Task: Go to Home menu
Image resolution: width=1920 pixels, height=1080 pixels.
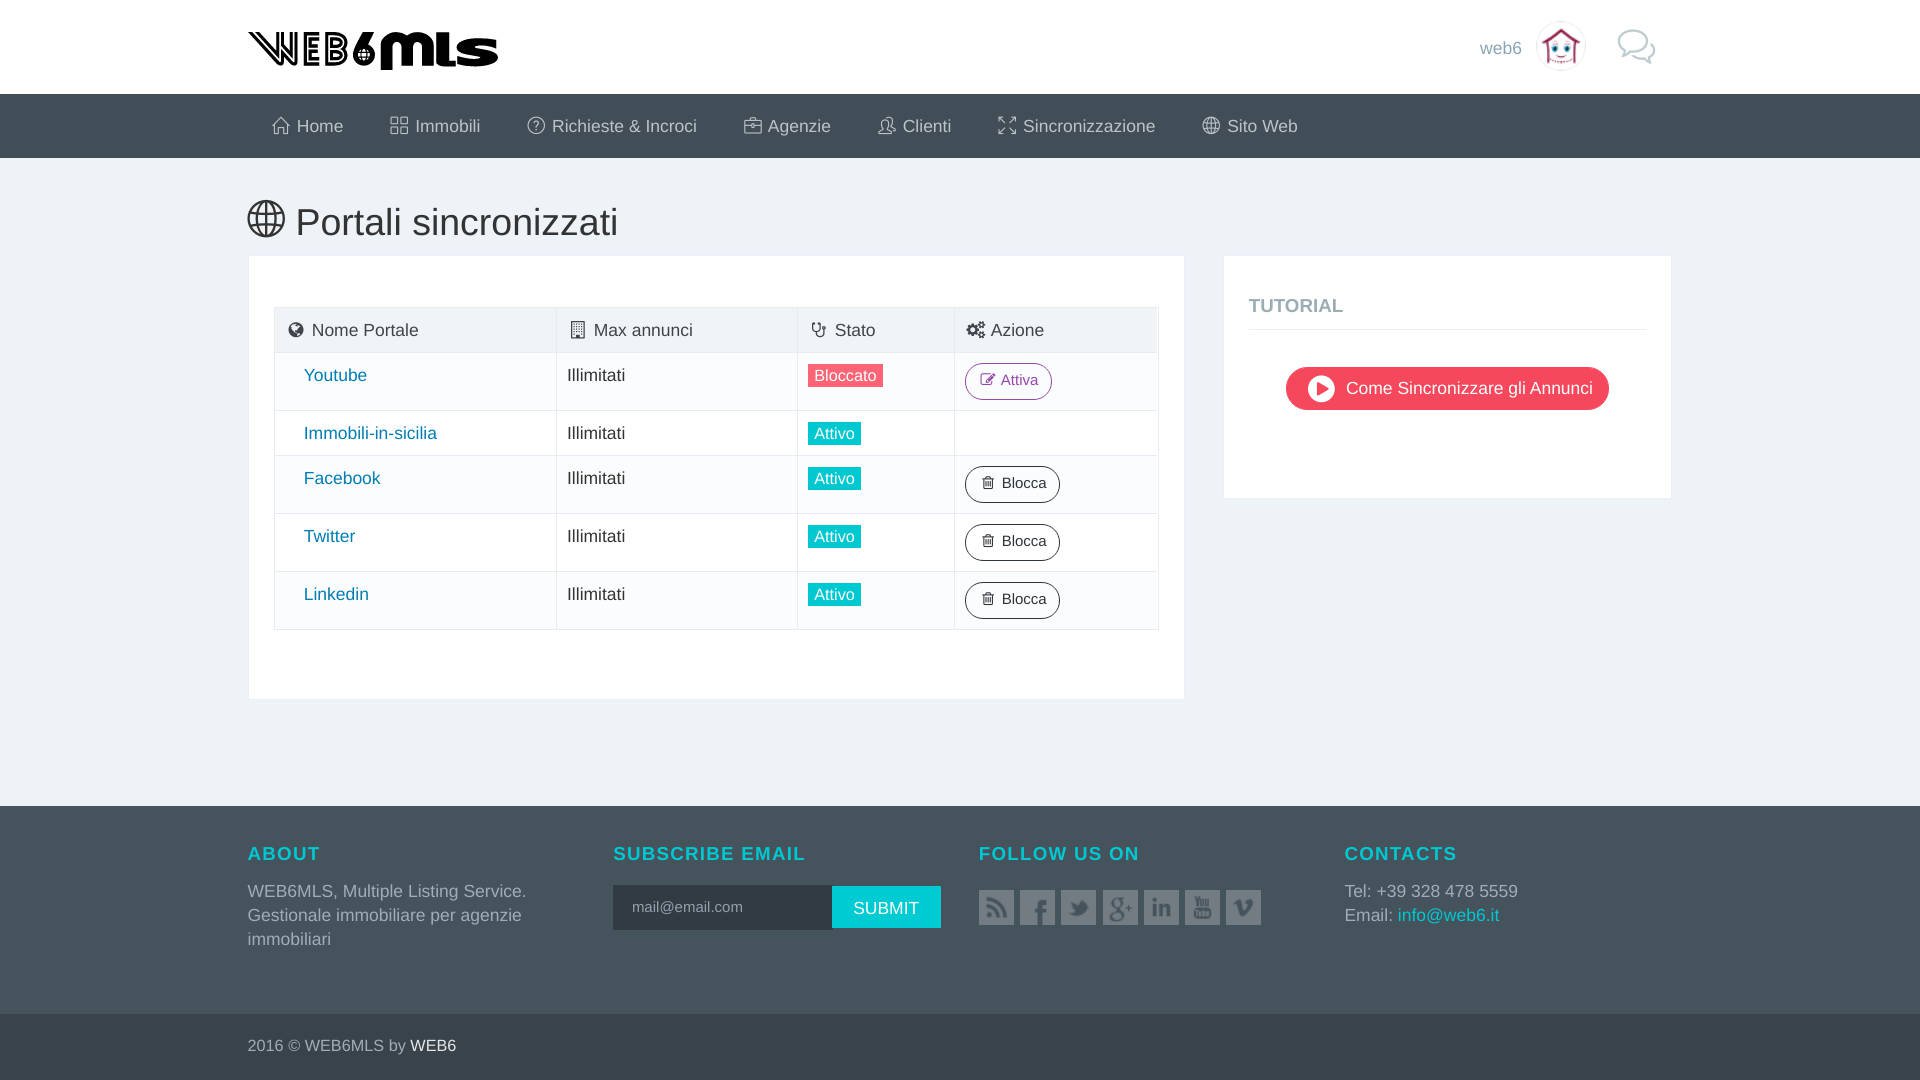Action: tap(307, 126)
